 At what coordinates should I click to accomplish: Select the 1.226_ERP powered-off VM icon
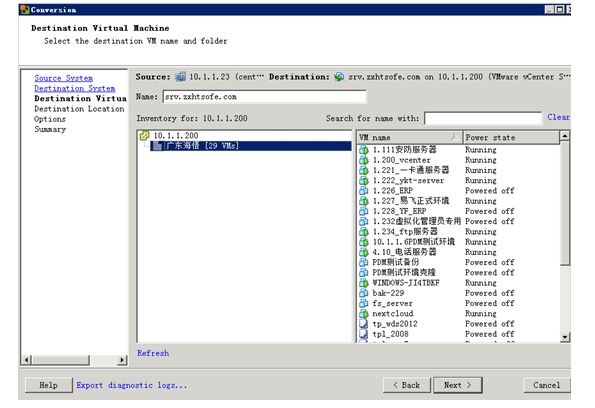[x=364, y=191]
